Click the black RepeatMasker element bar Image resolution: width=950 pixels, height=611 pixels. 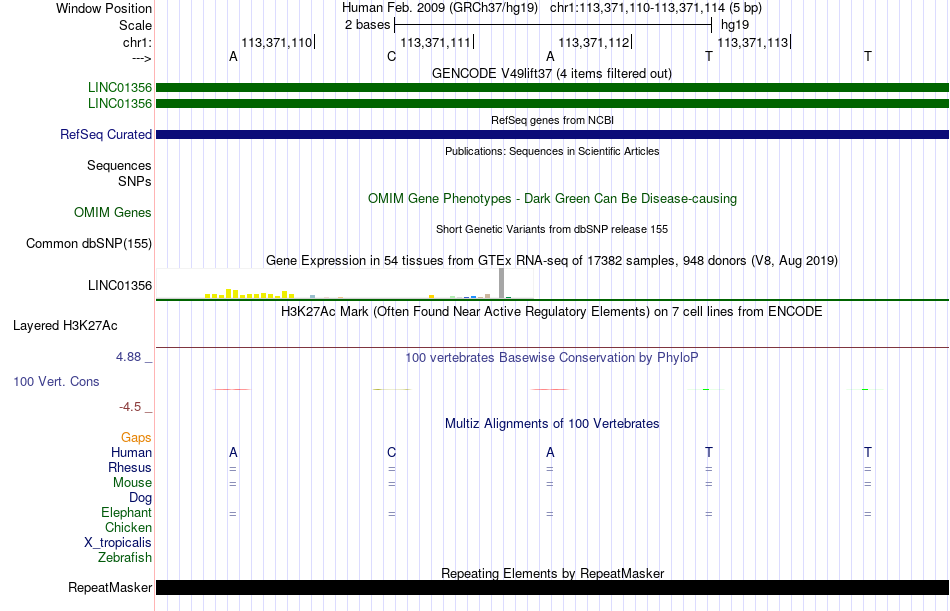click(552, 587)
